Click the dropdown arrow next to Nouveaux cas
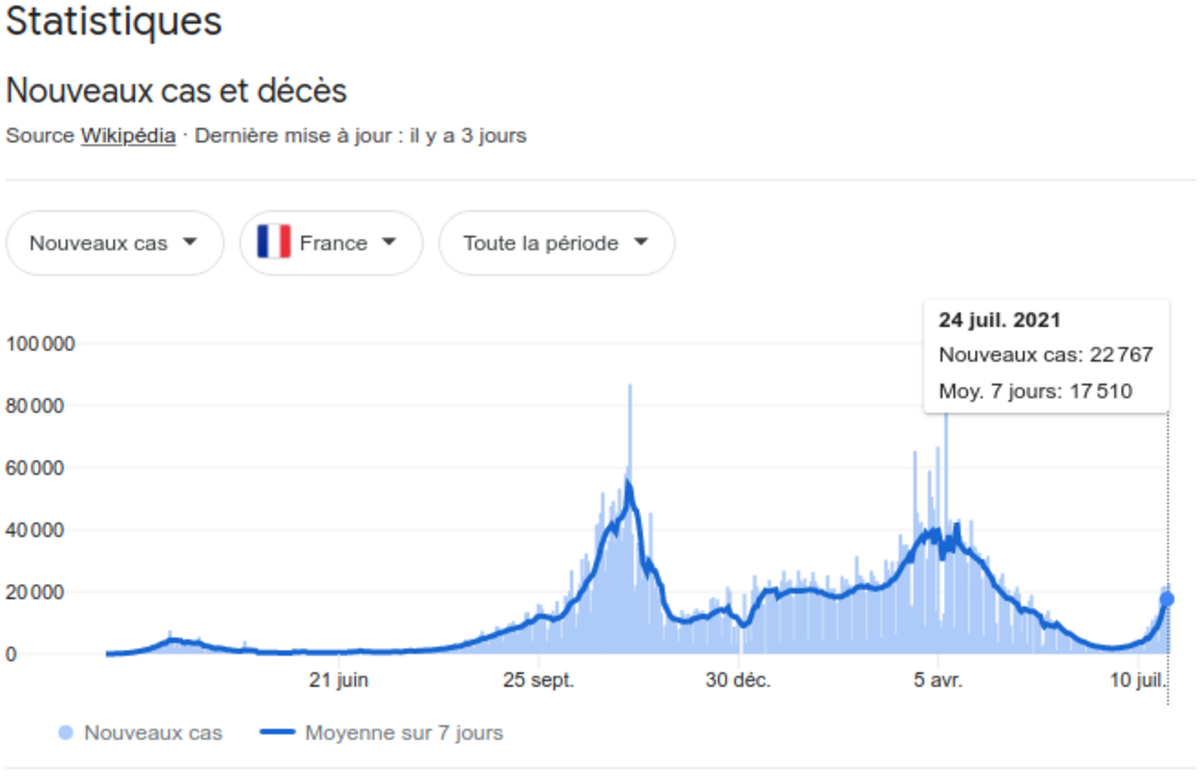The image size is (1200, 780). 189,243
